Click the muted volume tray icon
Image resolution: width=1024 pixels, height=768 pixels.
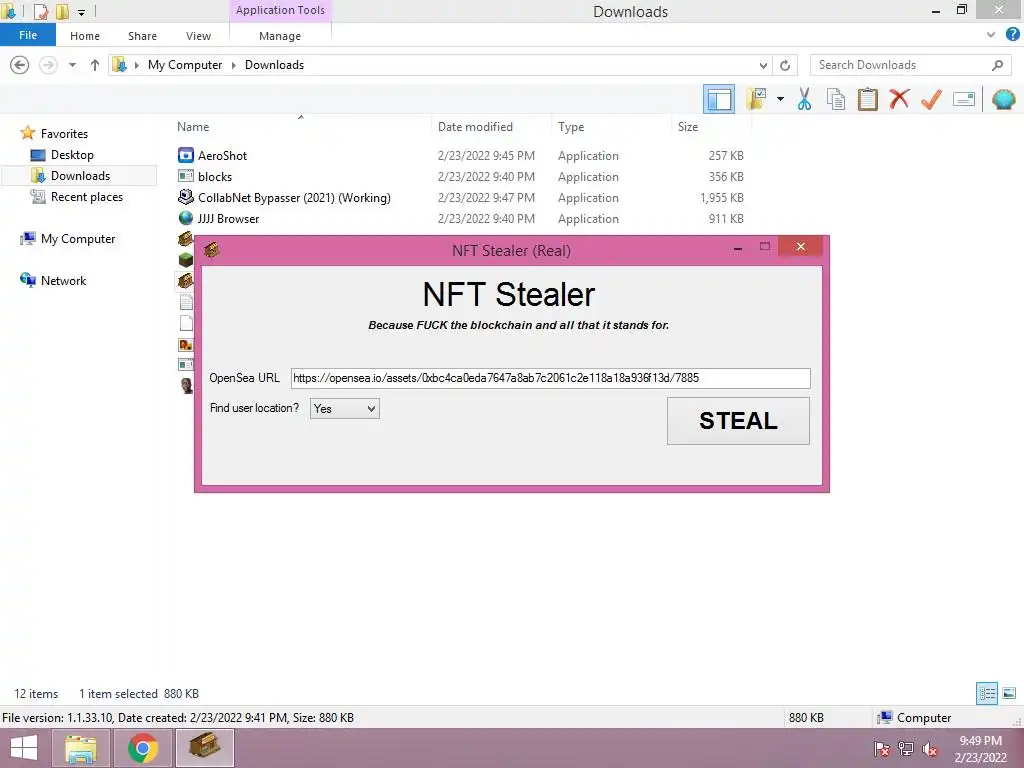coord(929,750)
